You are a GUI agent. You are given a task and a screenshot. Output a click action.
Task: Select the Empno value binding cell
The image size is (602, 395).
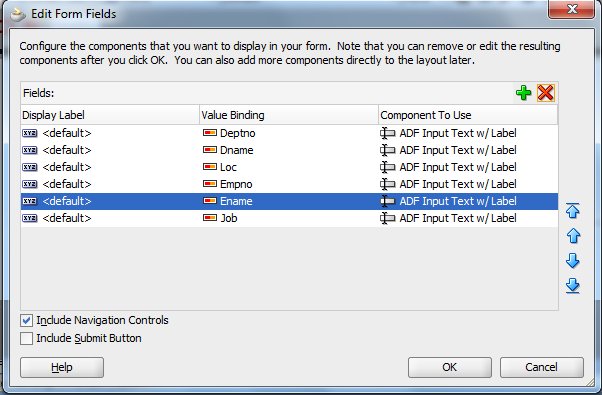[x=289, y=184]
